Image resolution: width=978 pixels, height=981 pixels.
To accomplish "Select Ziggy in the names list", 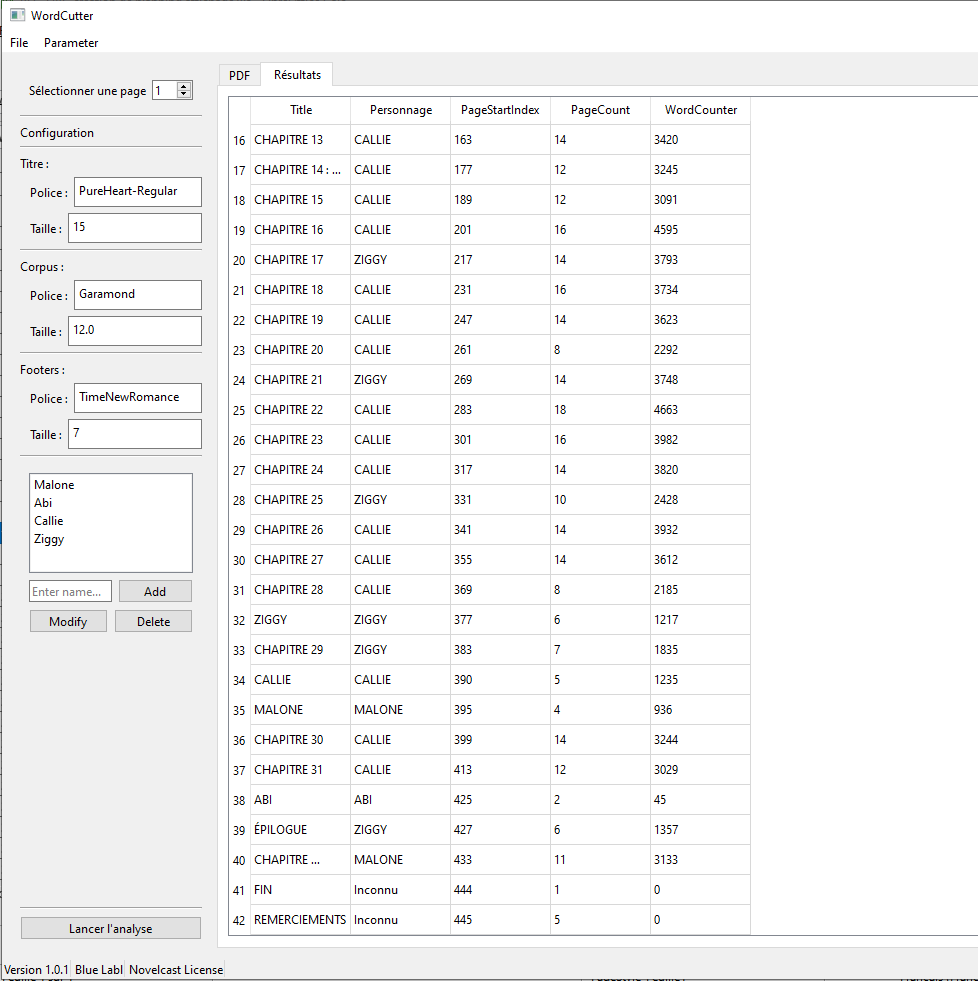I will point(49,539).
